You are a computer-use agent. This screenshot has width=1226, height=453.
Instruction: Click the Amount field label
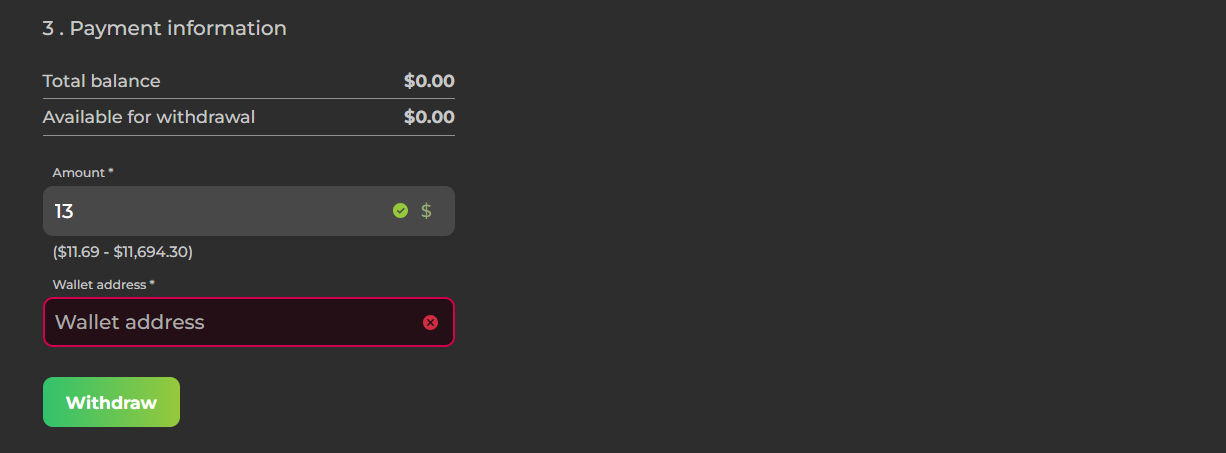[78, 173]
